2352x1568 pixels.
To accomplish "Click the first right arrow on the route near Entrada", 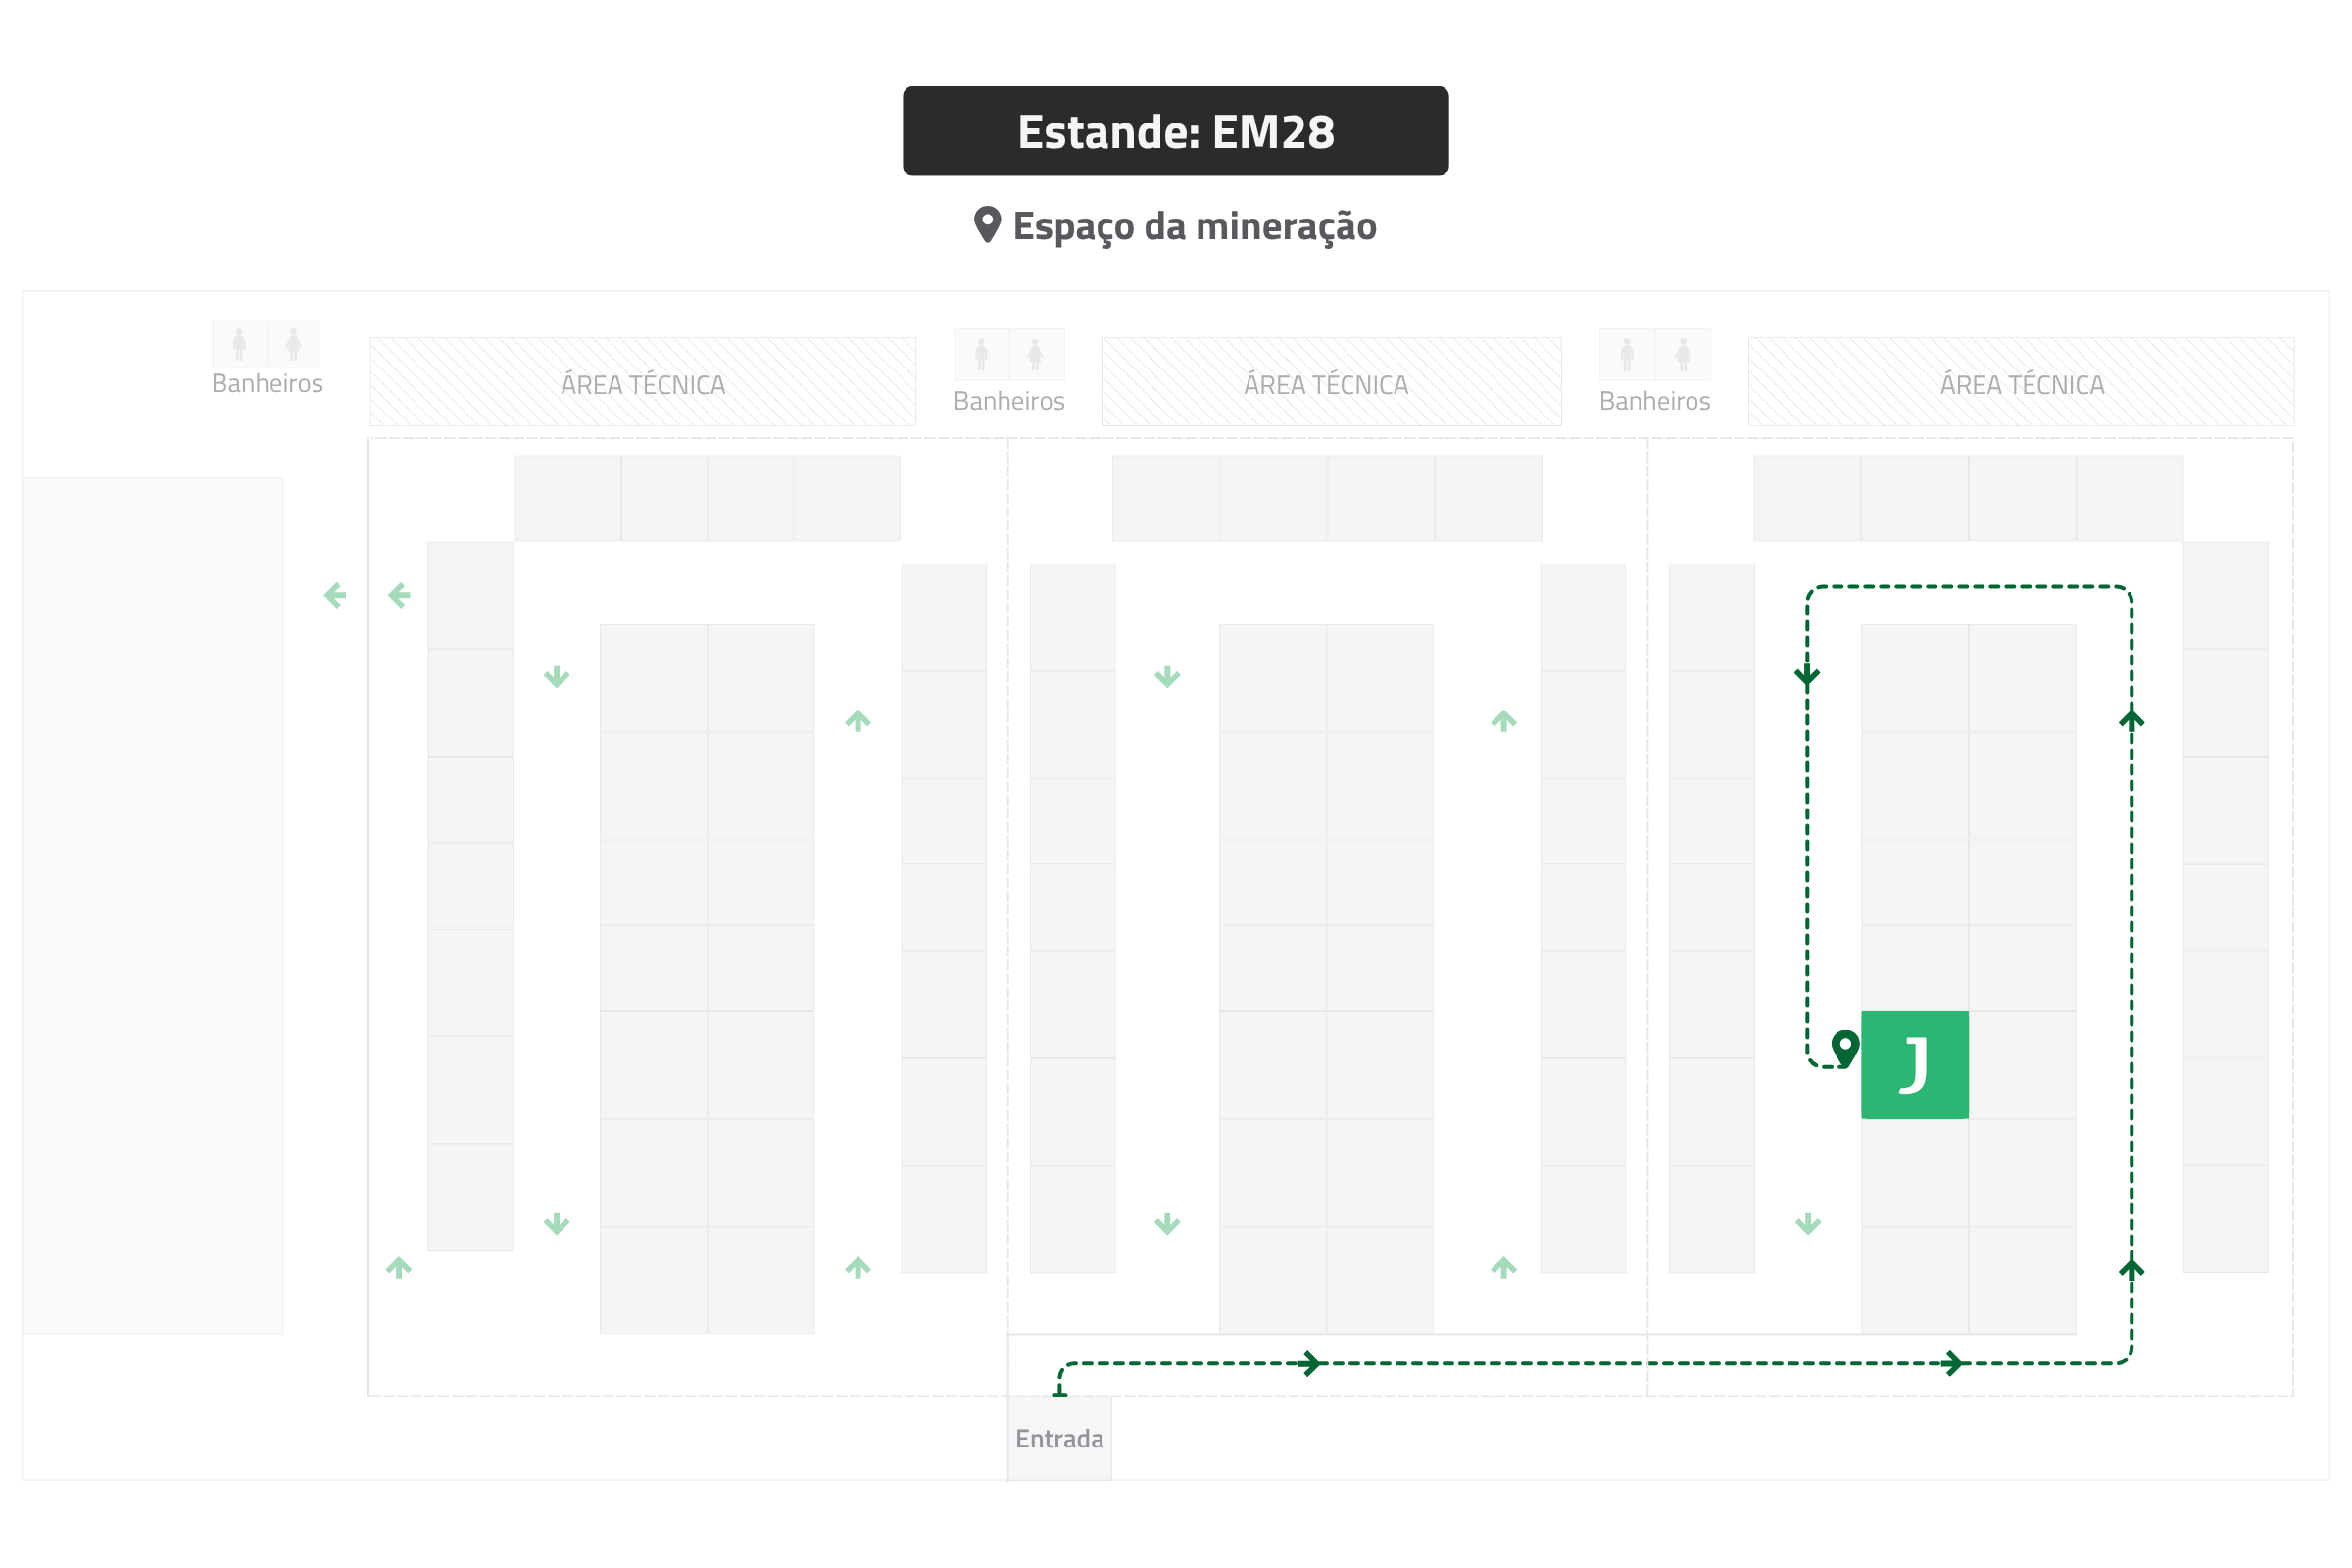I will pos(1310,1363).
